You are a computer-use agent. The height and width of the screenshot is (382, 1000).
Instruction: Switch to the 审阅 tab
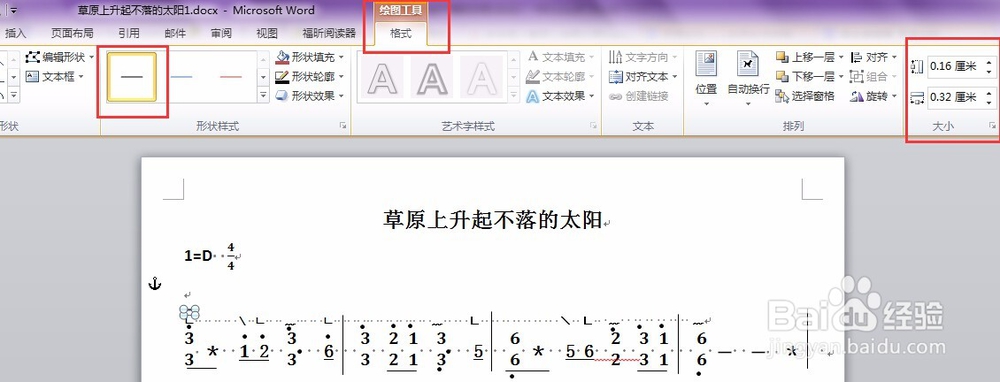click(x=221, y=33)
